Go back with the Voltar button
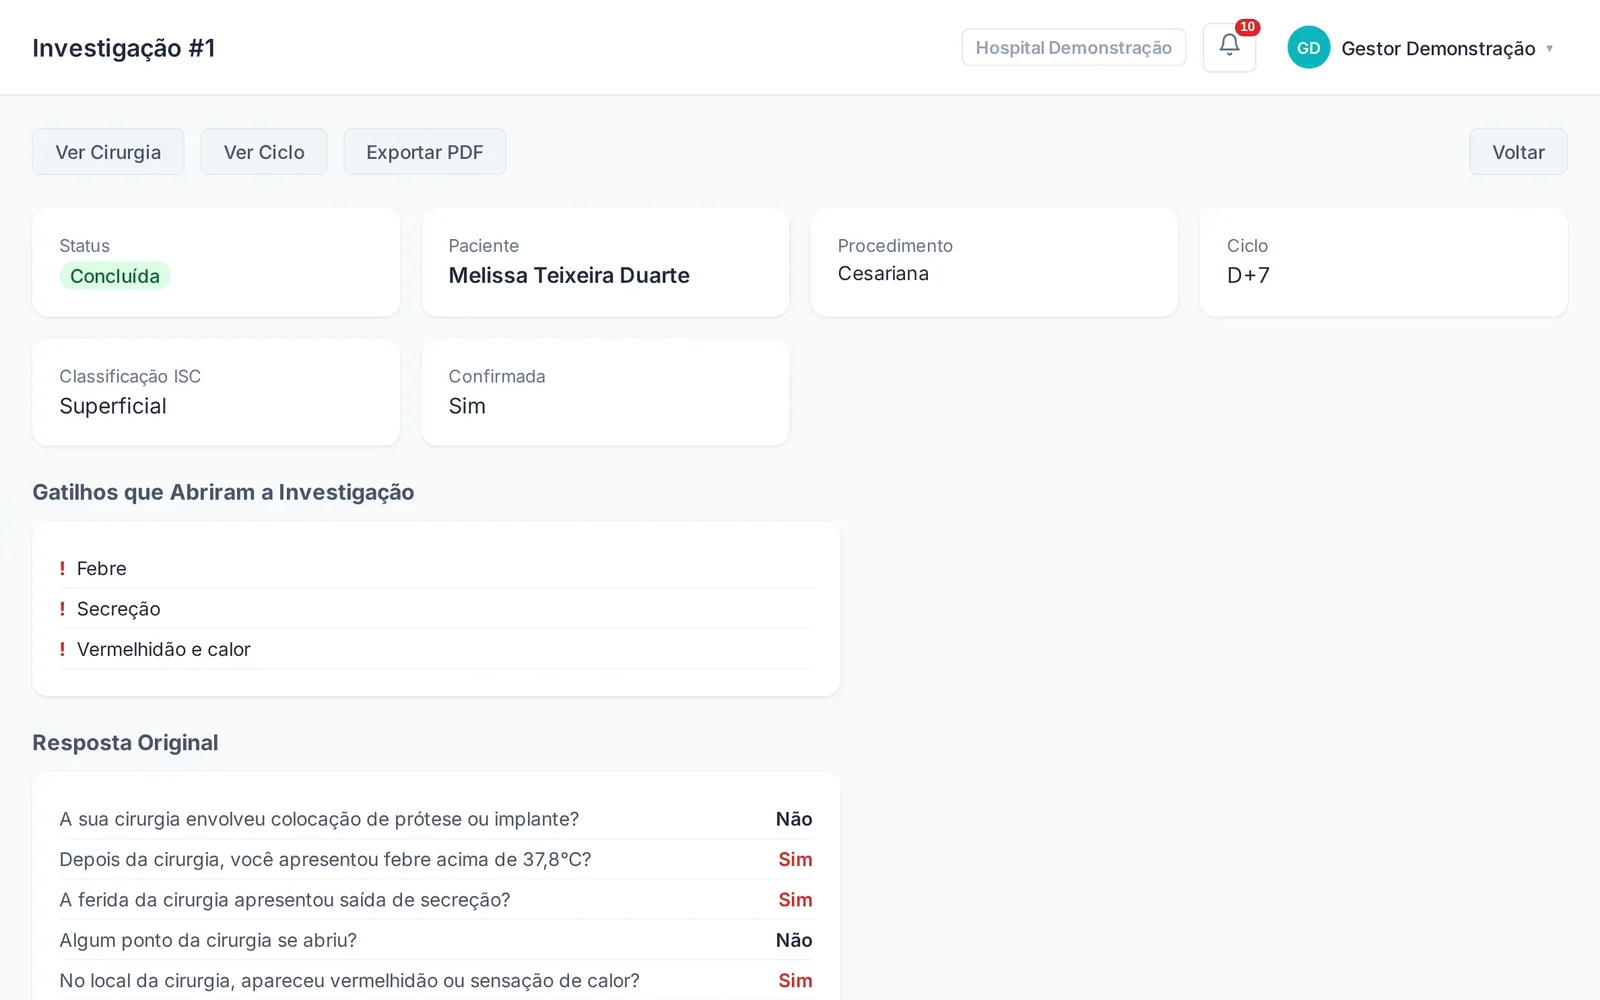1600x1000 pixels. [1518, 152]
